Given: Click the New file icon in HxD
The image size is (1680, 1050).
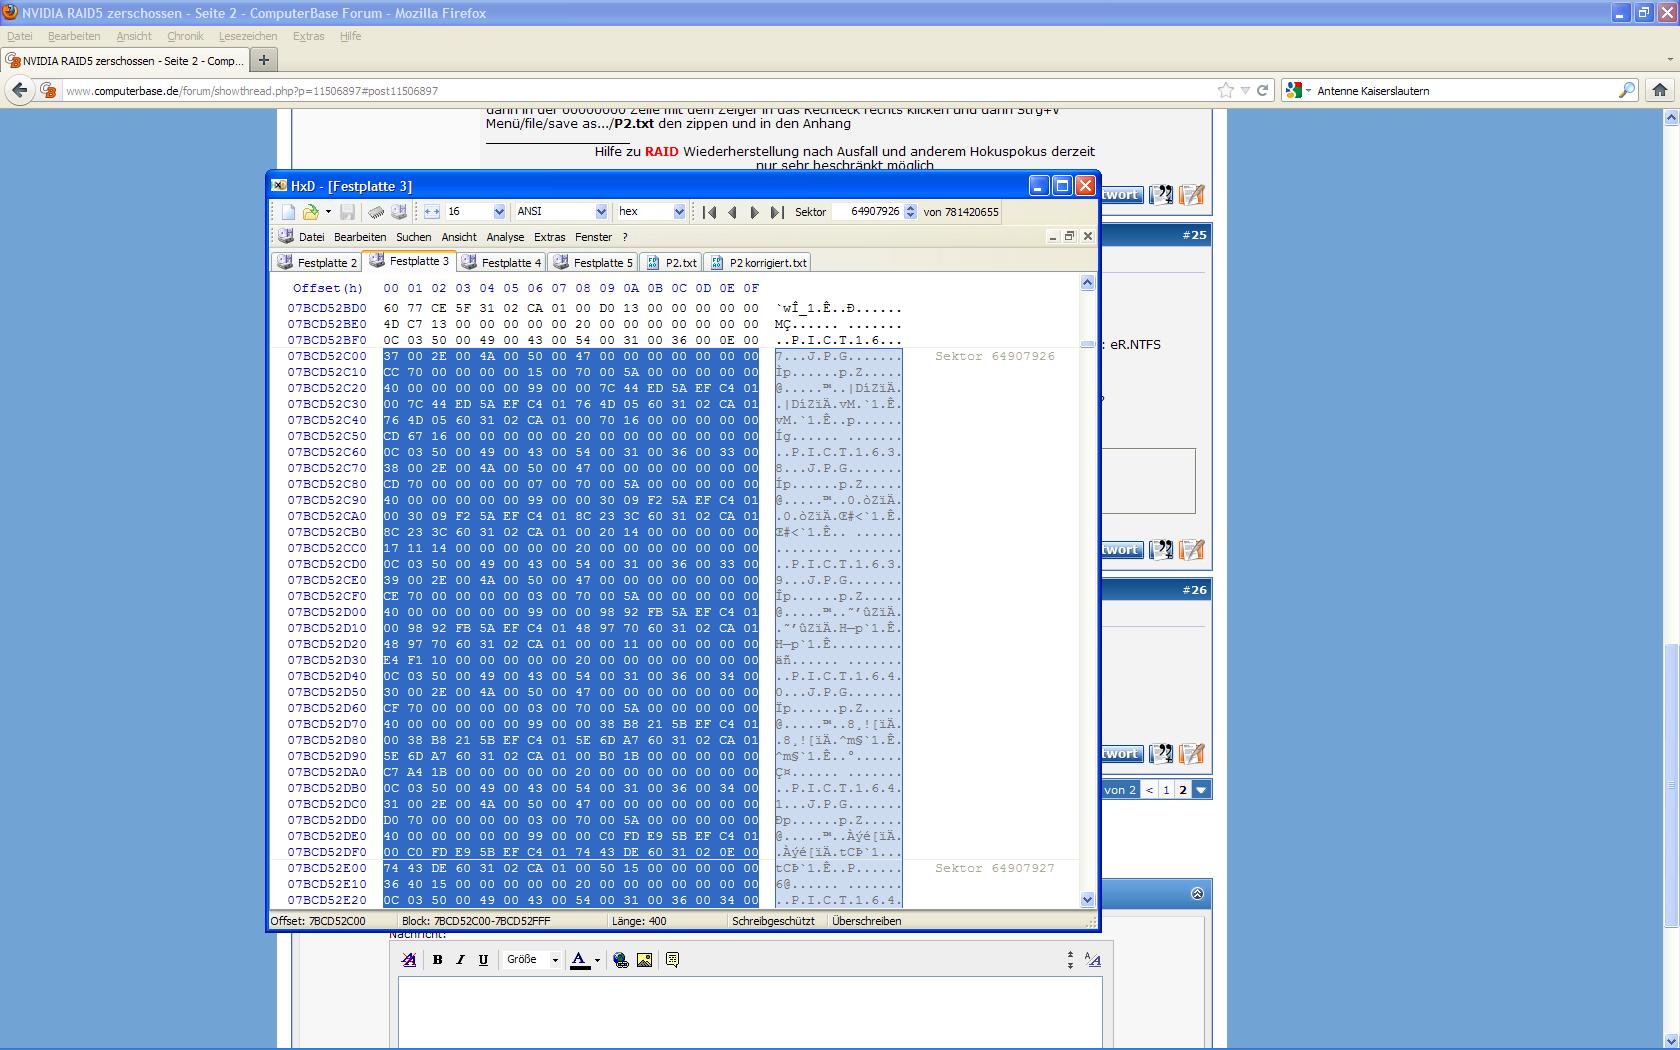Looking at the screenshot, I should [288, 212].
